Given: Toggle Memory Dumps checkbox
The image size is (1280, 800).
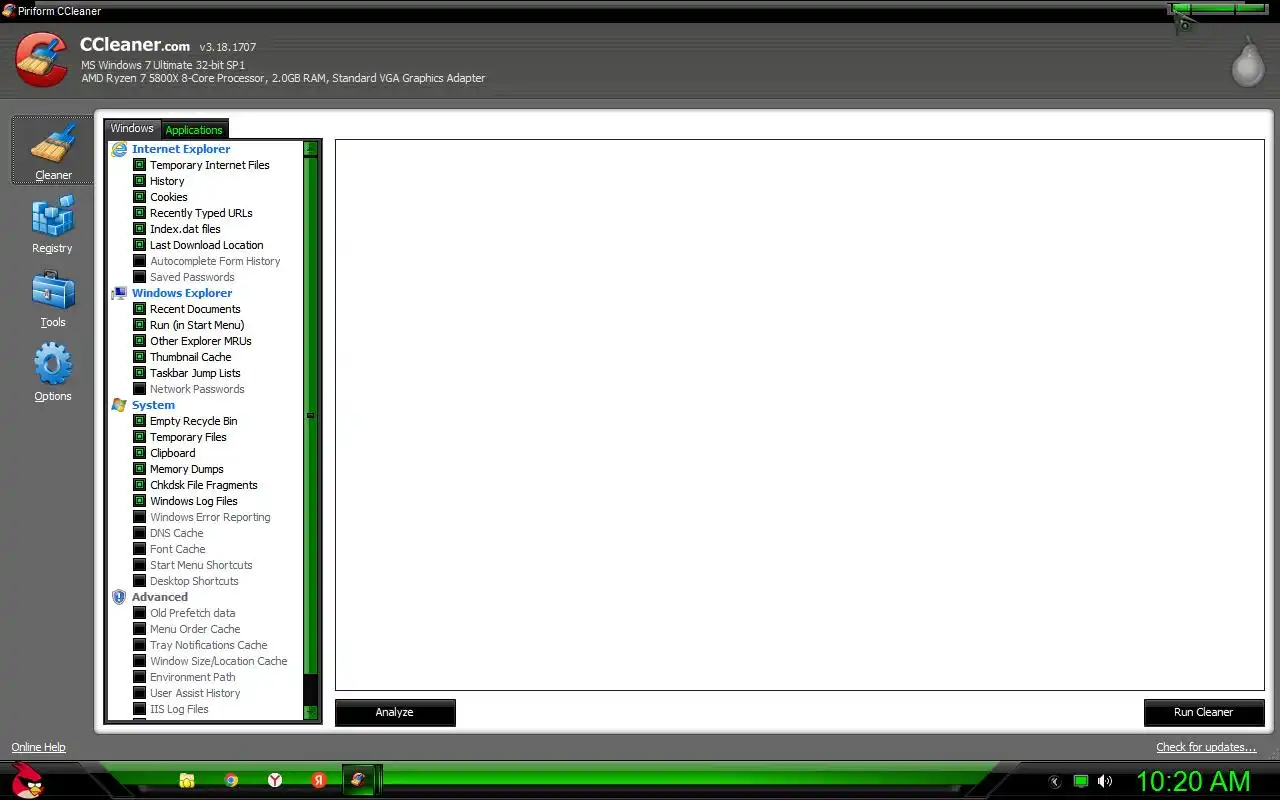Looking at the screenshot, I should tap(140, 469).
